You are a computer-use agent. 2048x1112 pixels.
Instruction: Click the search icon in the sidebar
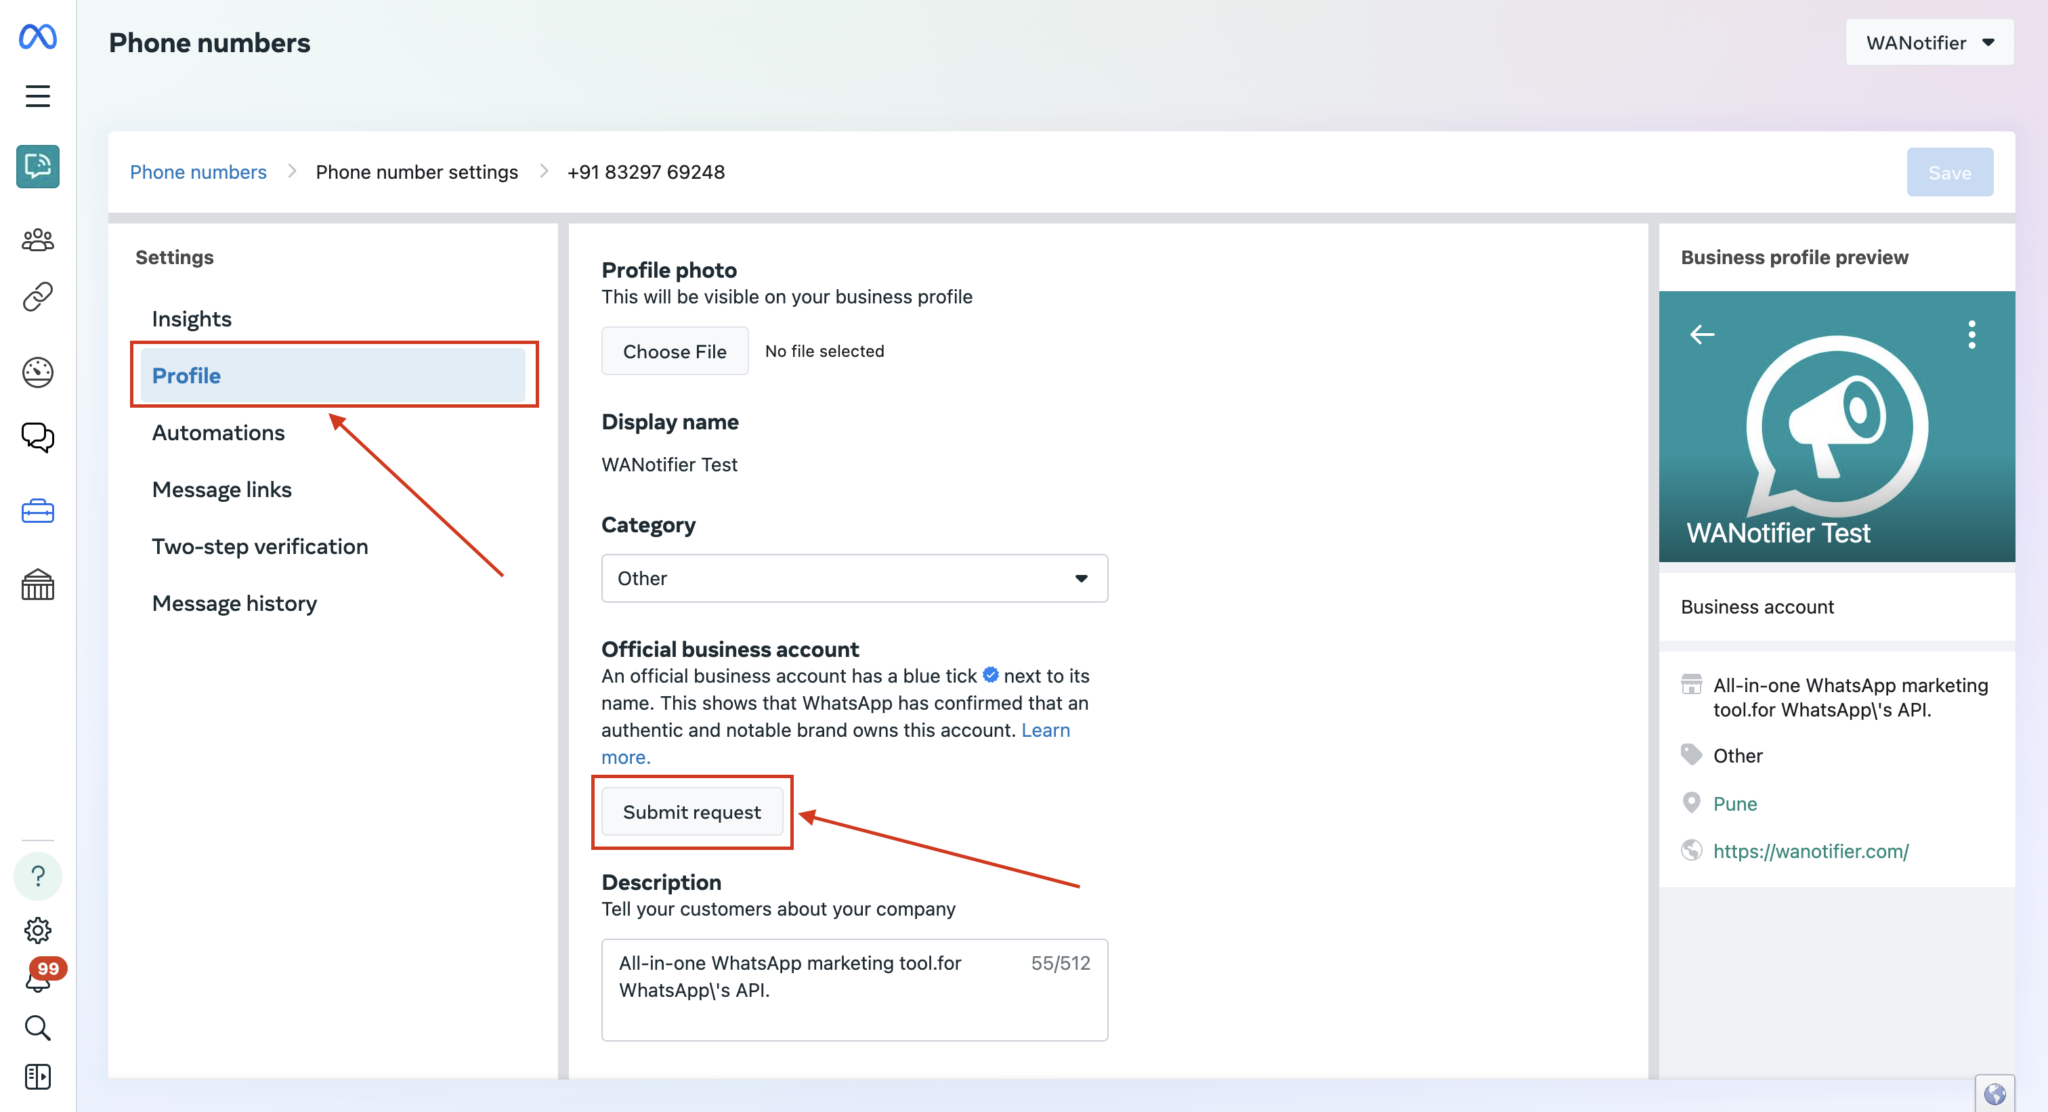click(x=37, y=1027)
